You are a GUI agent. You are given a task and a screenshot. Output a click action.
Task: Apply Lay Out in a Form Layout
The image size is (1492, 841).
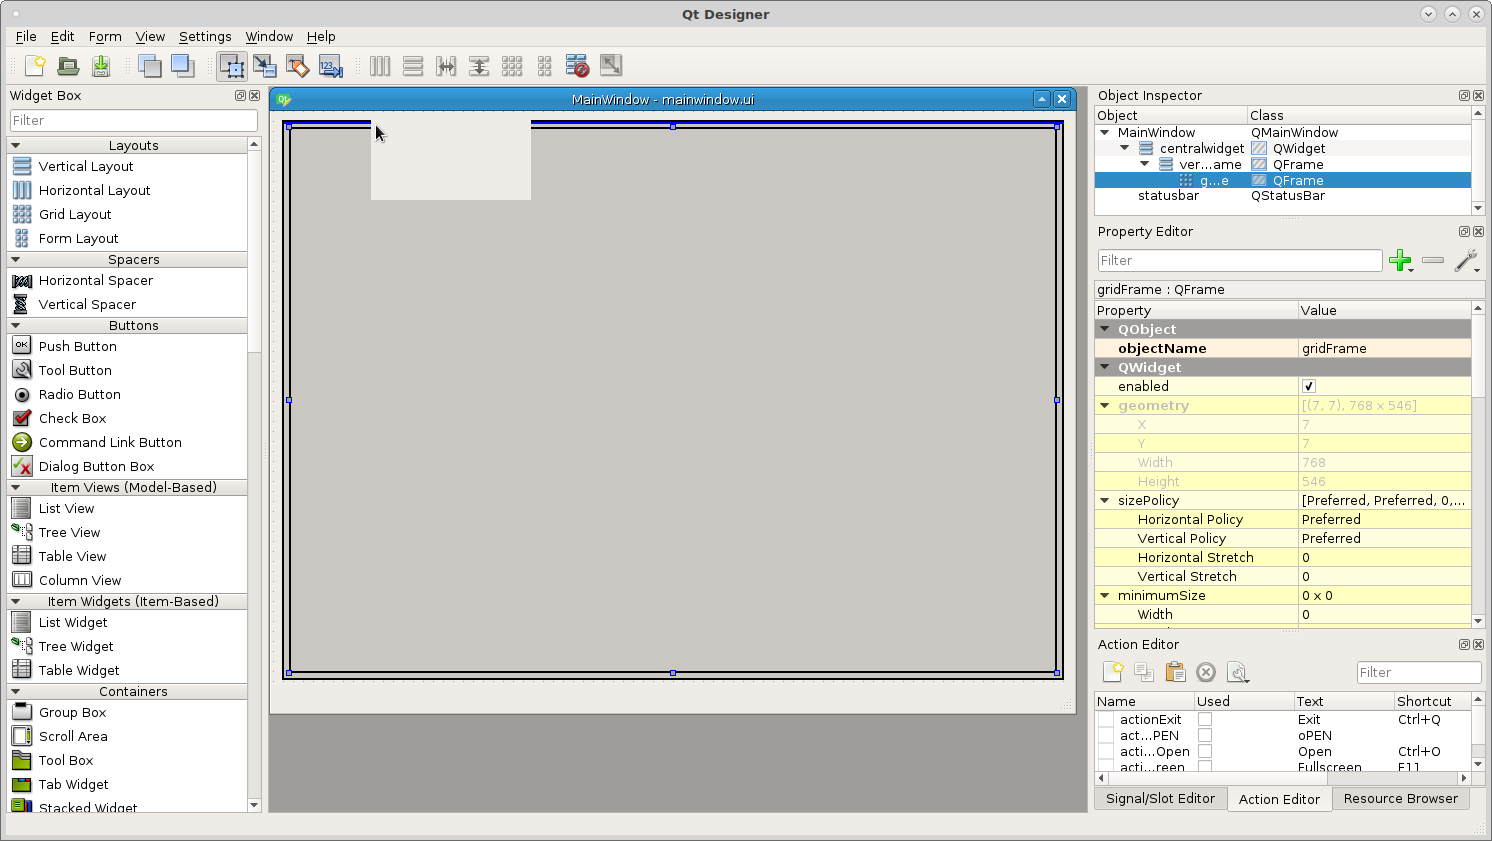click(545, 66)
